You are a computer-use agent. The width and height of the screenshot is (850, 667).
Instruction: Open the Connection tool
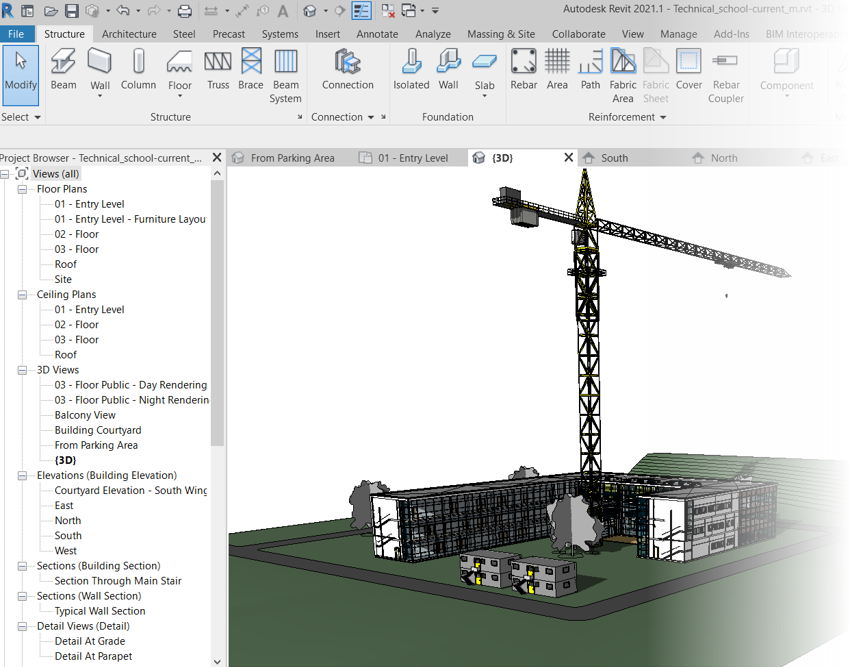(347, 71)
